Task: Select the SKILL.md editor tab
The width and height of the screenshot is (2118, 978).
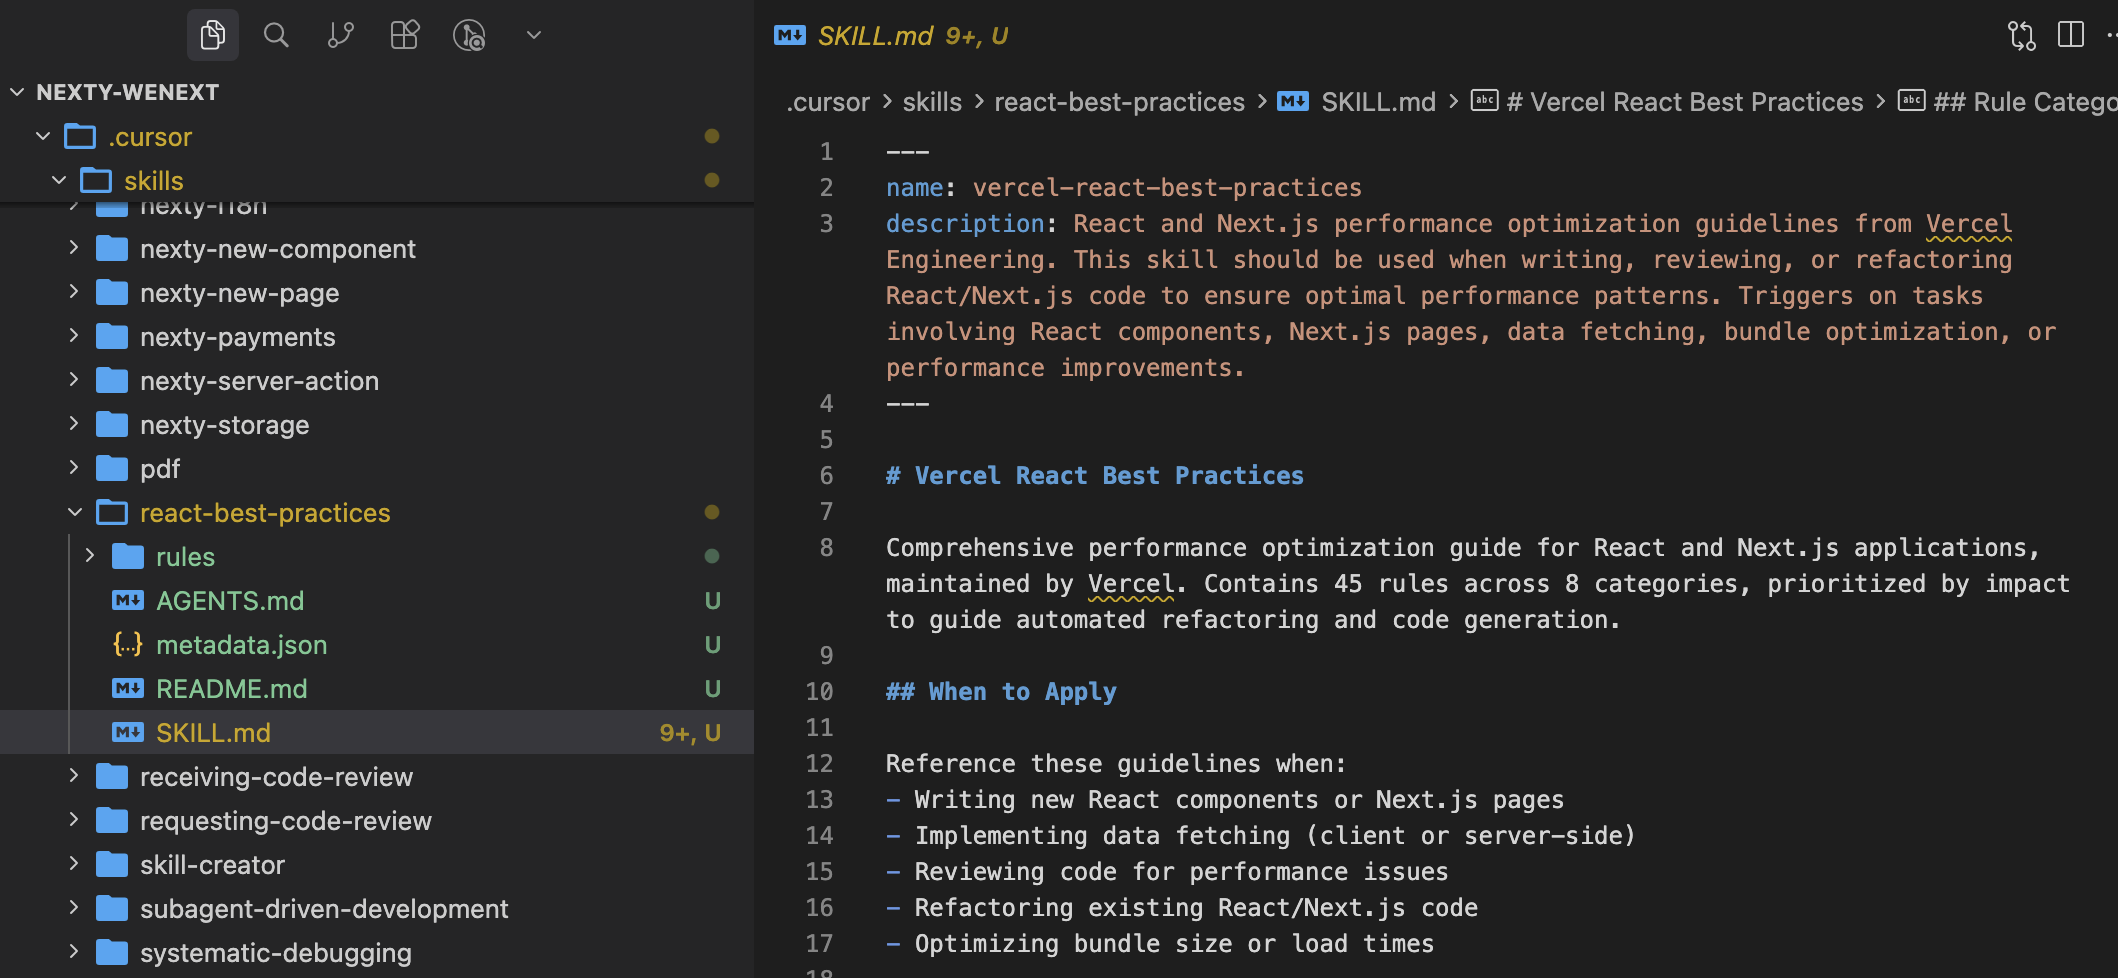Action: click(890, 36)
